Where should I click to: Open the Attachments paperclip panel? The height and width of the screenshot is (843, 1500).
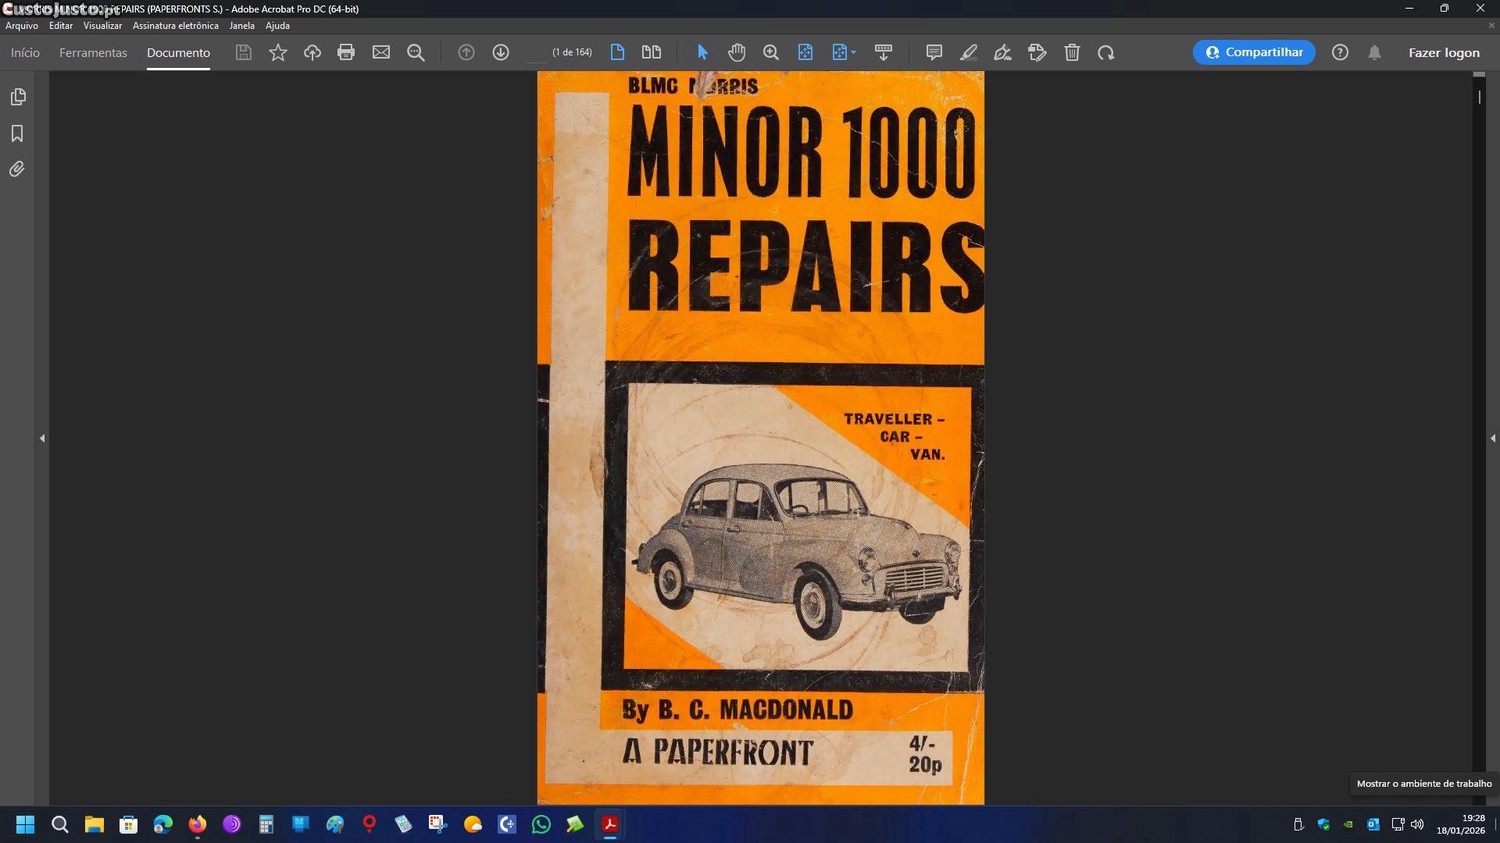coord(17,170)
